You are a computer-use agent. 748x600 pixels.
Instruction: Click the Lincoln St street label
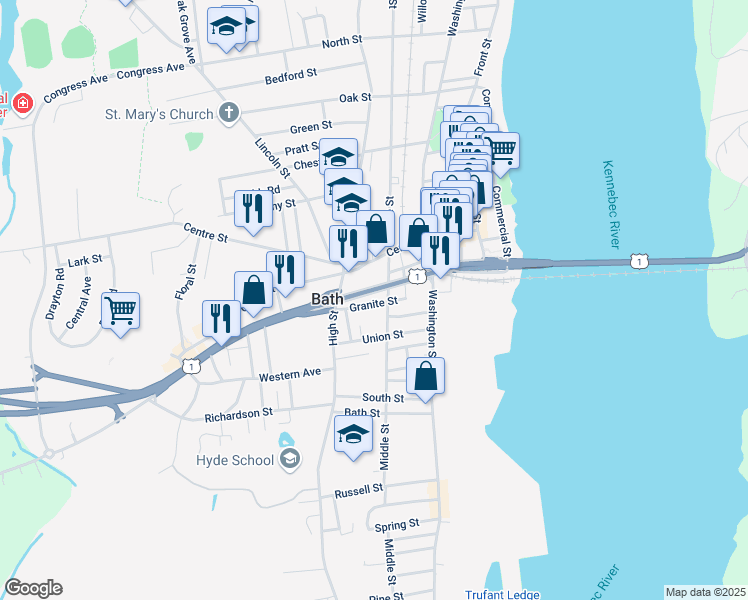point(272,158)
